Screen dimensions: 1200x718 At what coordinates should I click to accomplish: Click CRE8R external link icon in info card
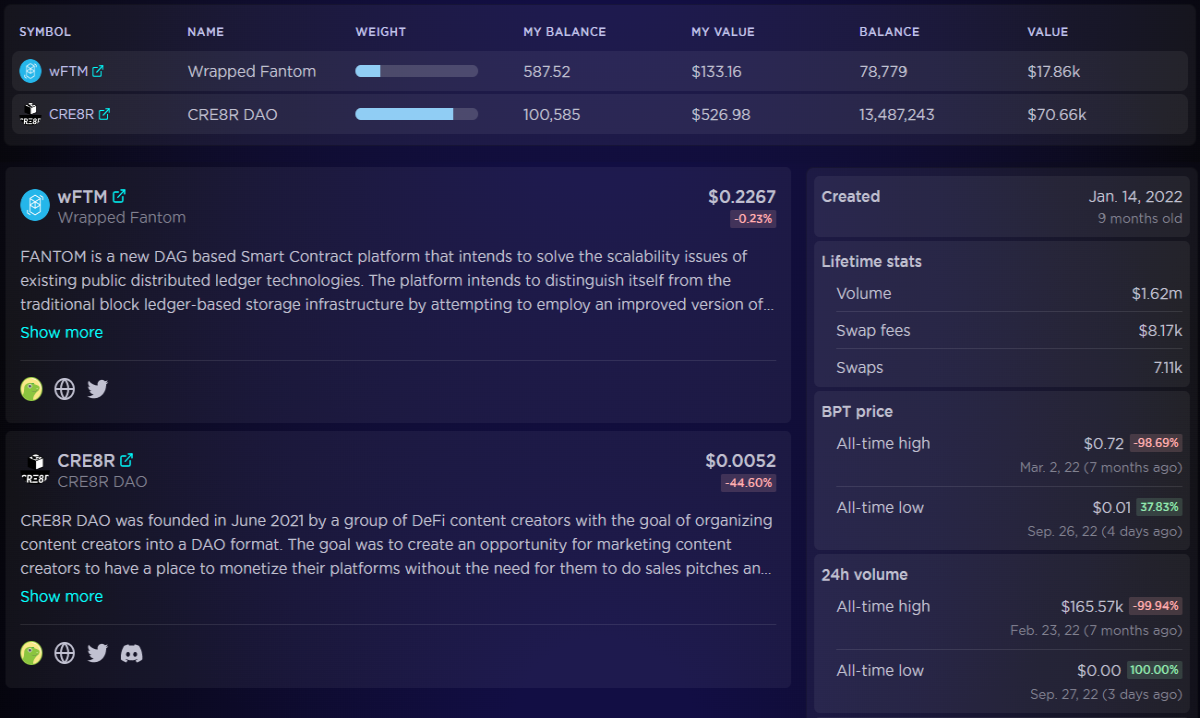tap(126, 460)
